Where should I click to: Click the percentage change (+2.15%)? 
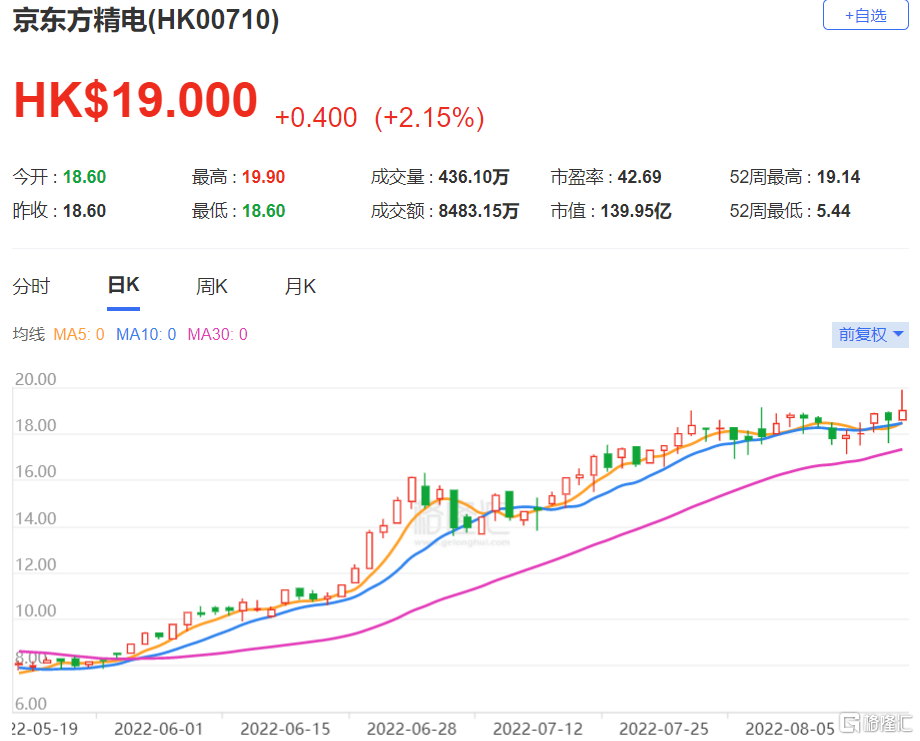point(429,118)
